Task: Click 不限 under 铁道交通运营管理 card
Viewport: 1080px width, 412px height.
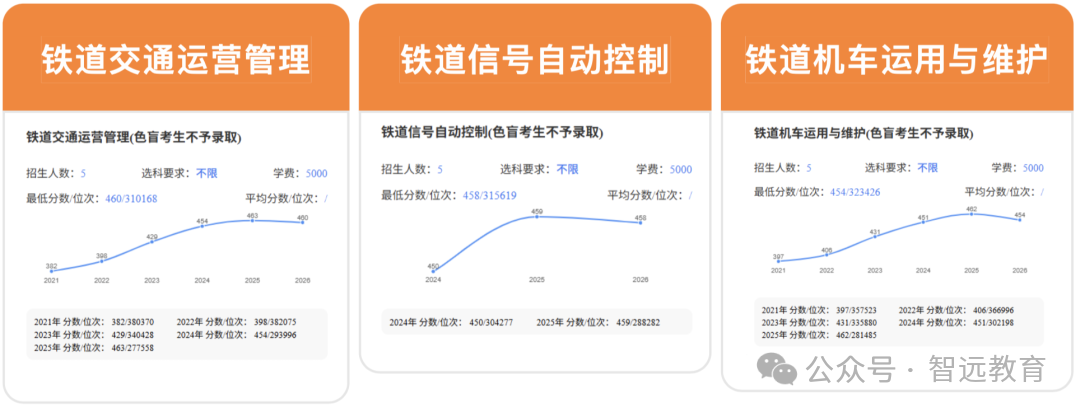Action: click(x=207, y=173)
